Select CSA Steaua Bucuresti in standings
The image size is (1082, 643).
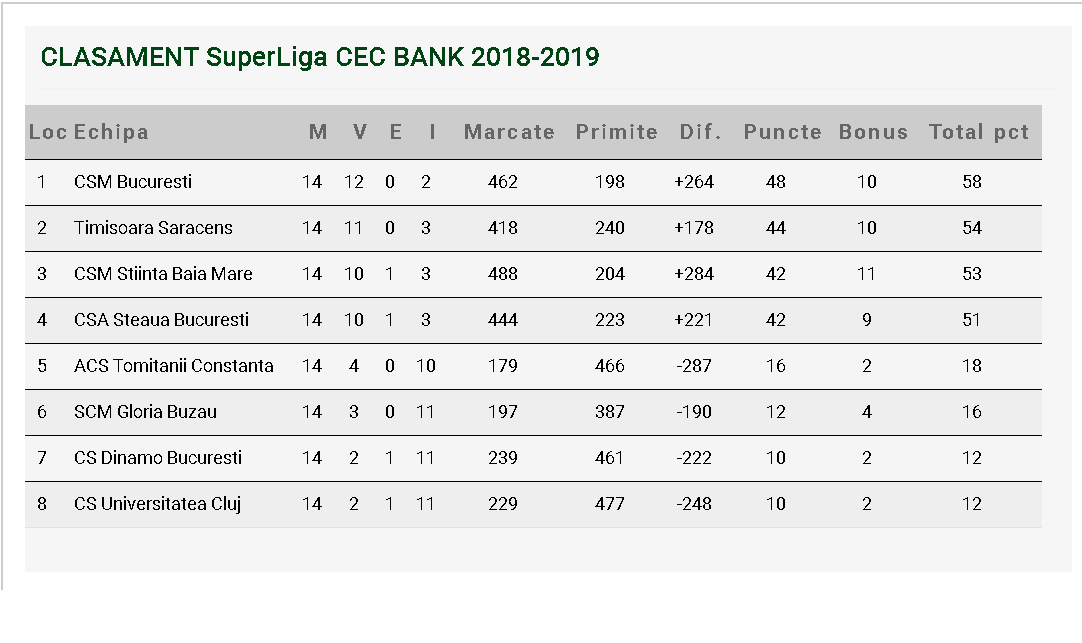pyautogui.click(x=161, y=320)
